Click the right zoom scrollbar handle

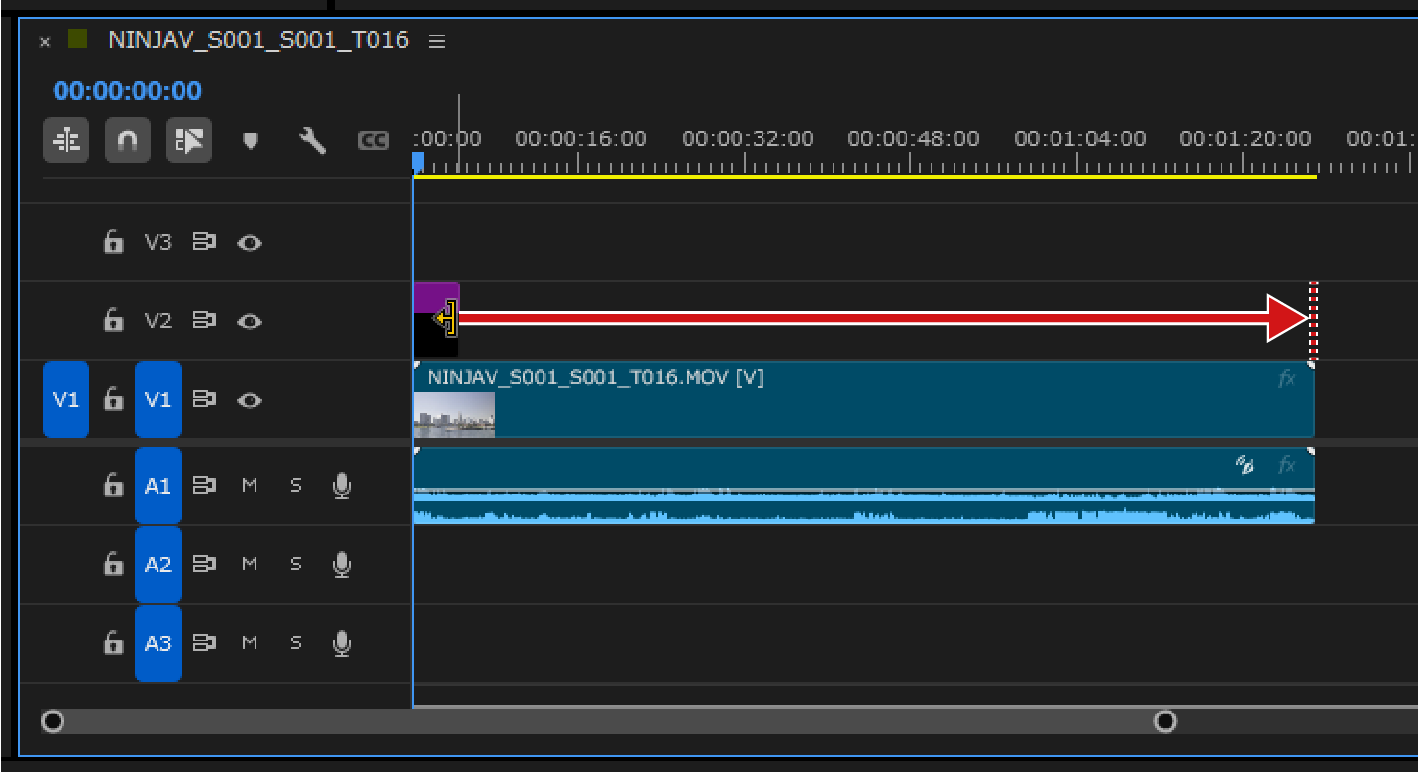[x=1165, y=721]
